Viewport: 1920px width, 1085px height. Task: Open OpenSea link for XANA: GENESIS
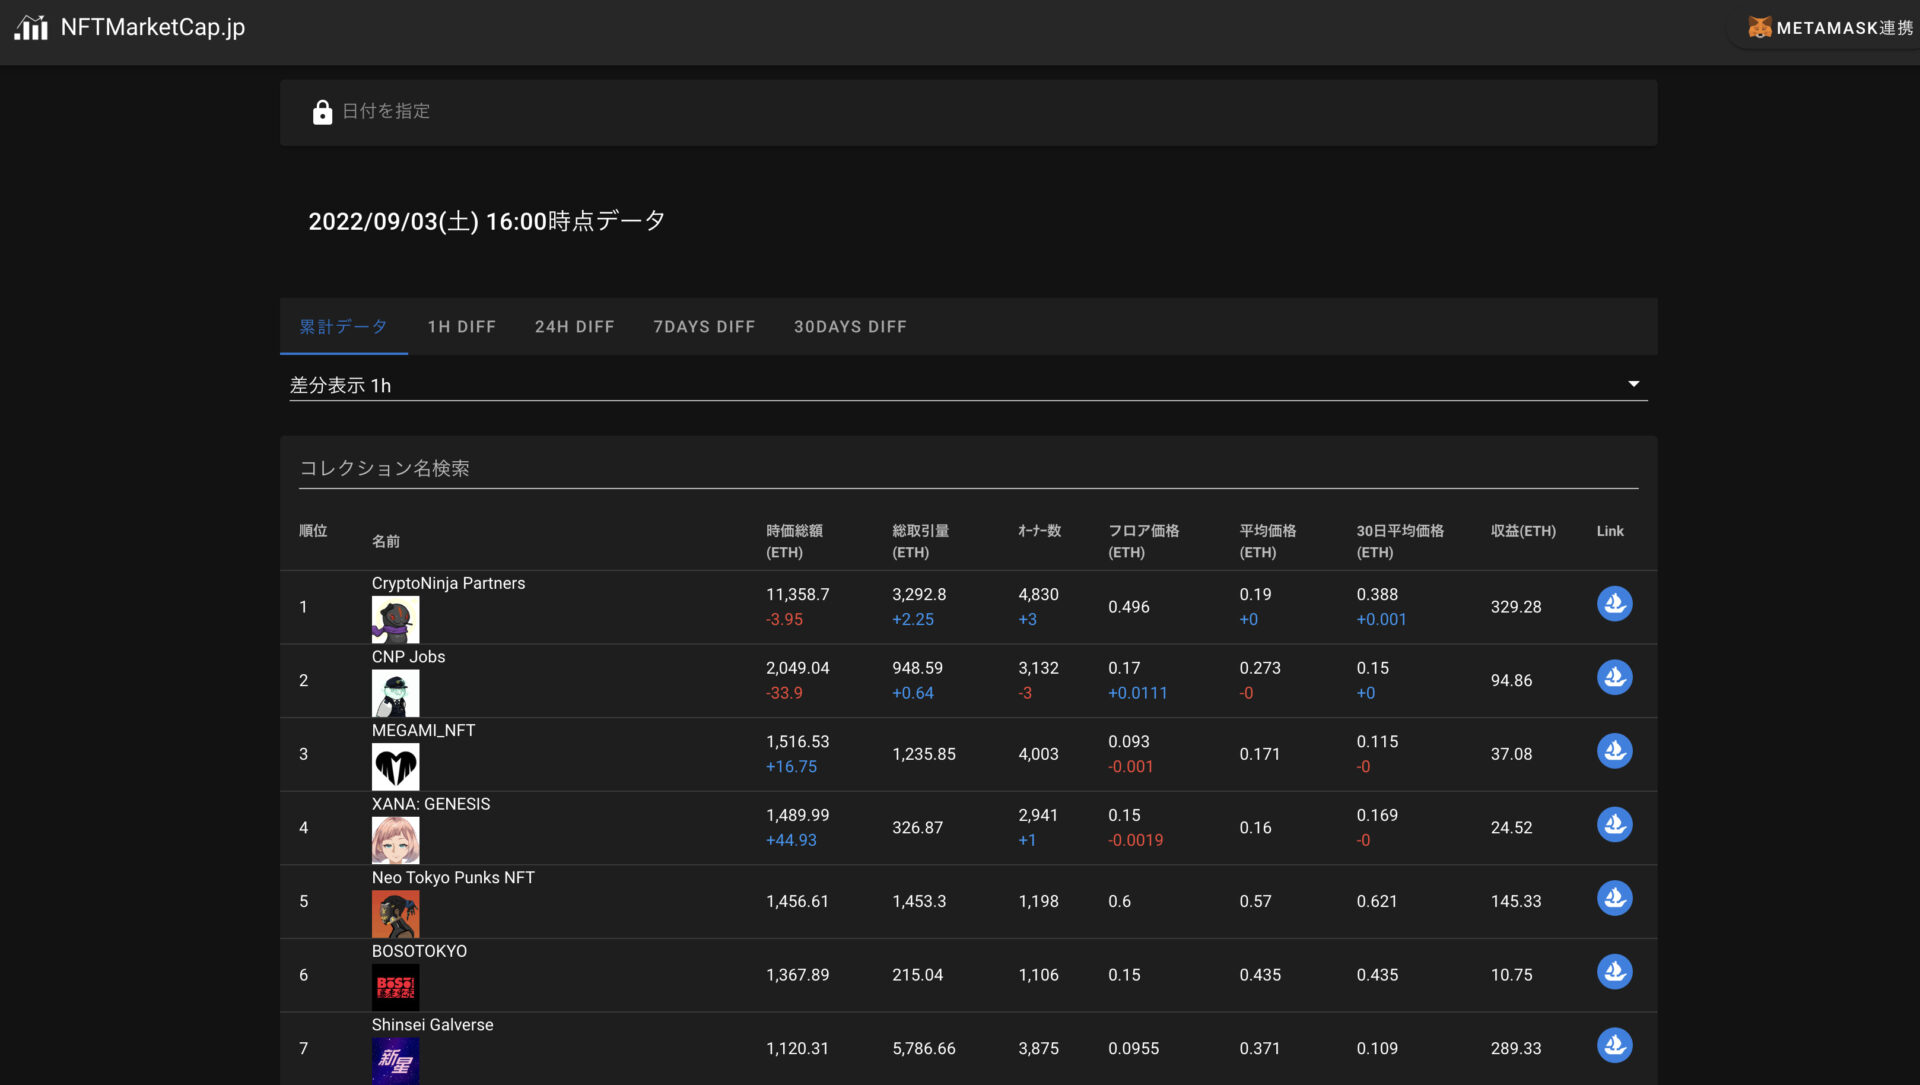pos(1614,825)
